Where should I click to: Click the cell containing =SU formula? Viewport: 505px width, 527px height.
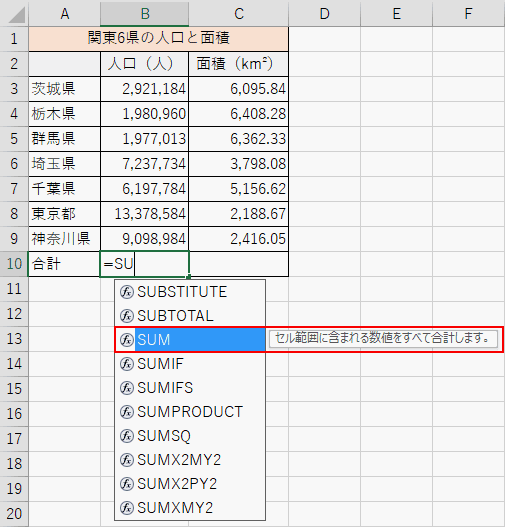(144, 264)
